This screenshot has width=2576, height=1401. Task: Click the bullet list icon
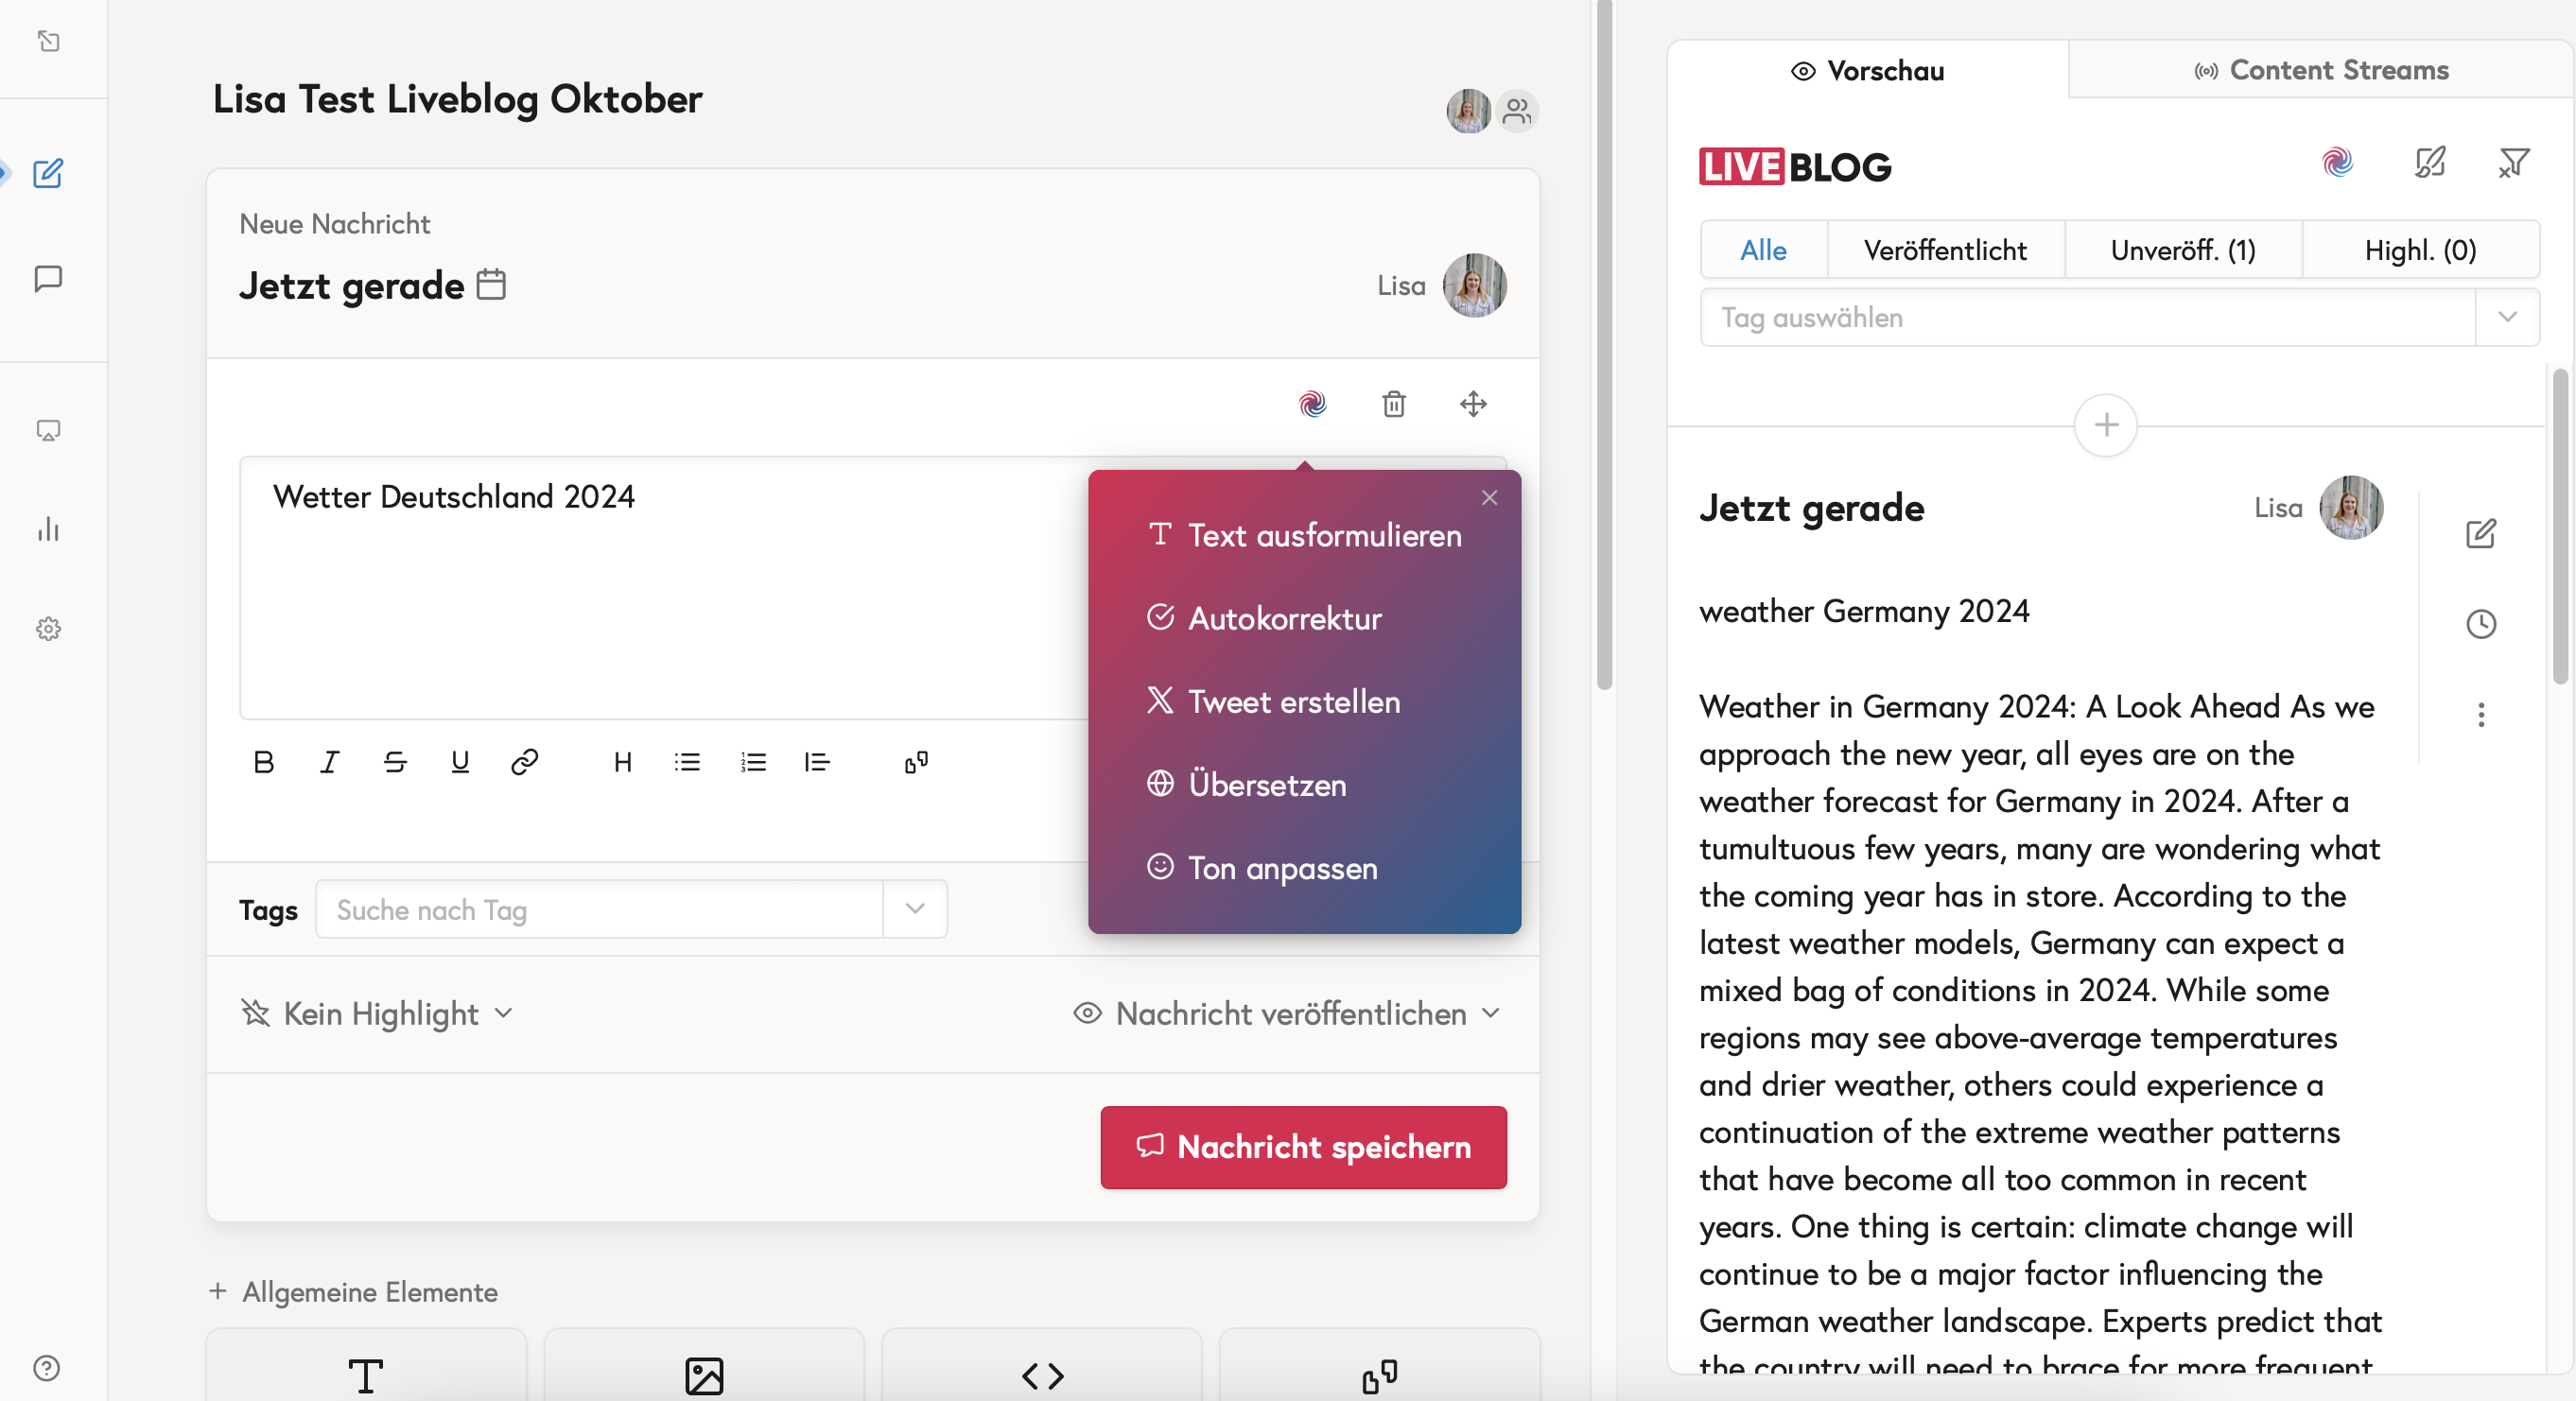(x=687, y=762)
